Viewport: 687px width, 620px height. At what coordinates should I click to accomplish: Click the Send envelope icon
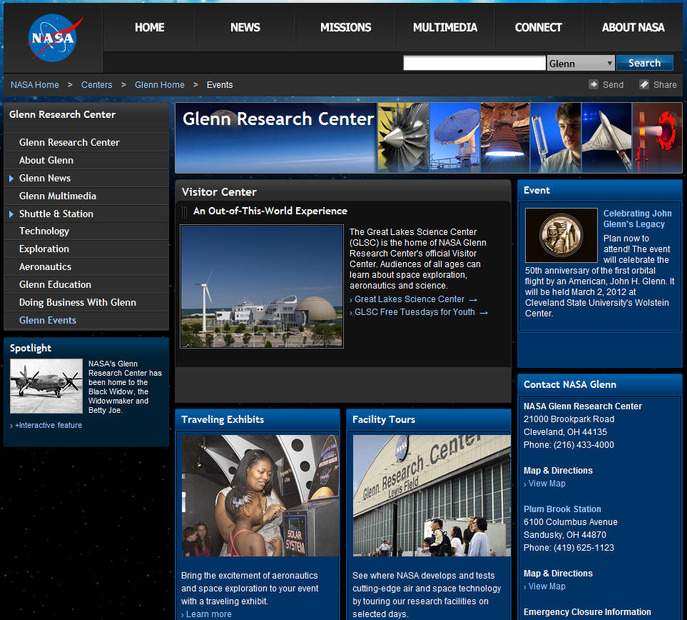[593, 84]
